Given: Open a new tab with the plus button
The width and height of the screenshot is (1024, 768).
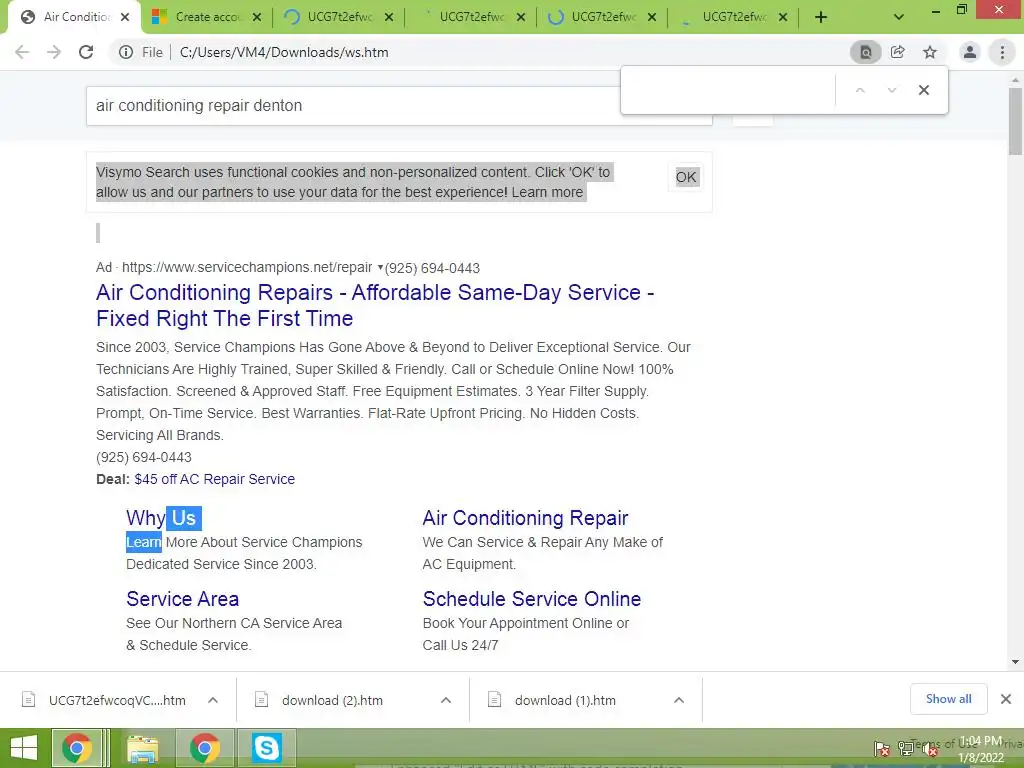Looking at the screenshot, I should [821, 18].
